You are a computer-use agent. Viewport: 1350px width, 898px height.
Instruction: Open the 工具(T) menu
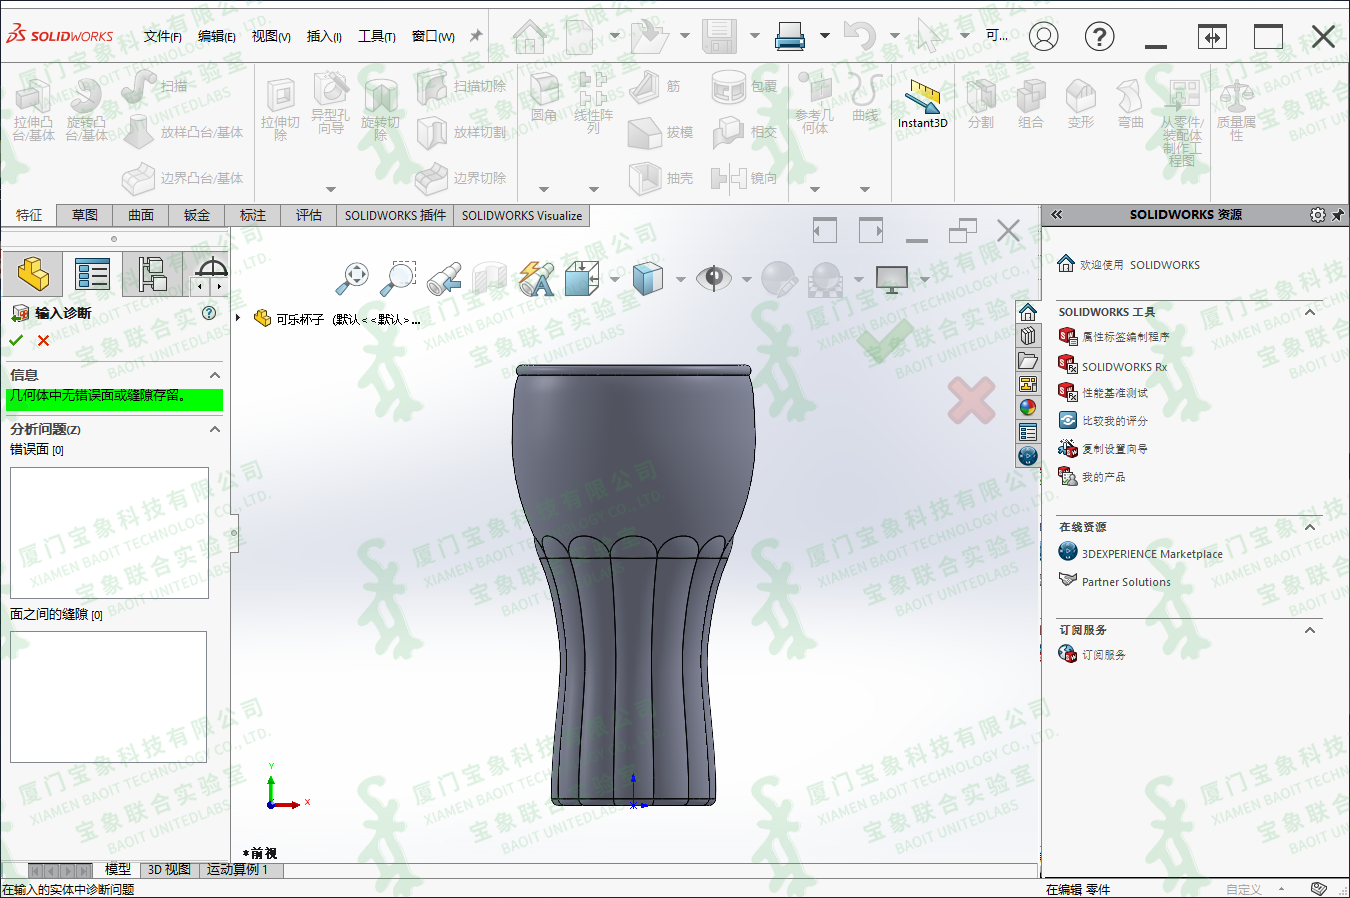point(377,36)
